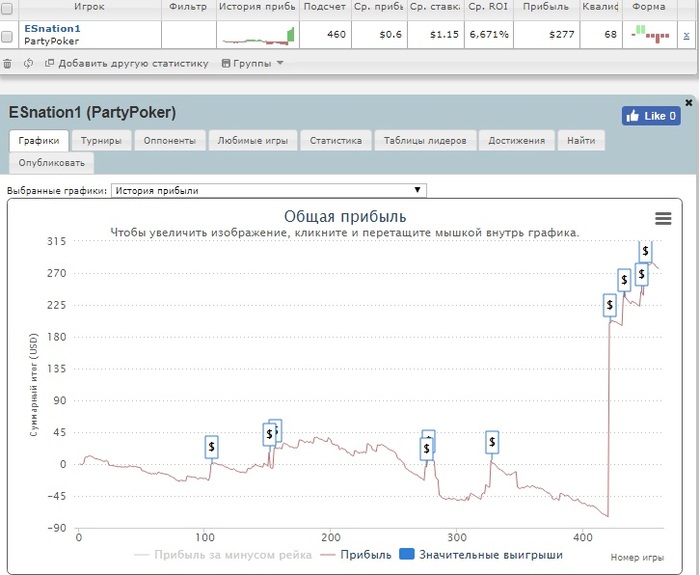Tick the ESnation1 row checkbox
This screenshot has height=575, width=700.
tap(7, 36)
